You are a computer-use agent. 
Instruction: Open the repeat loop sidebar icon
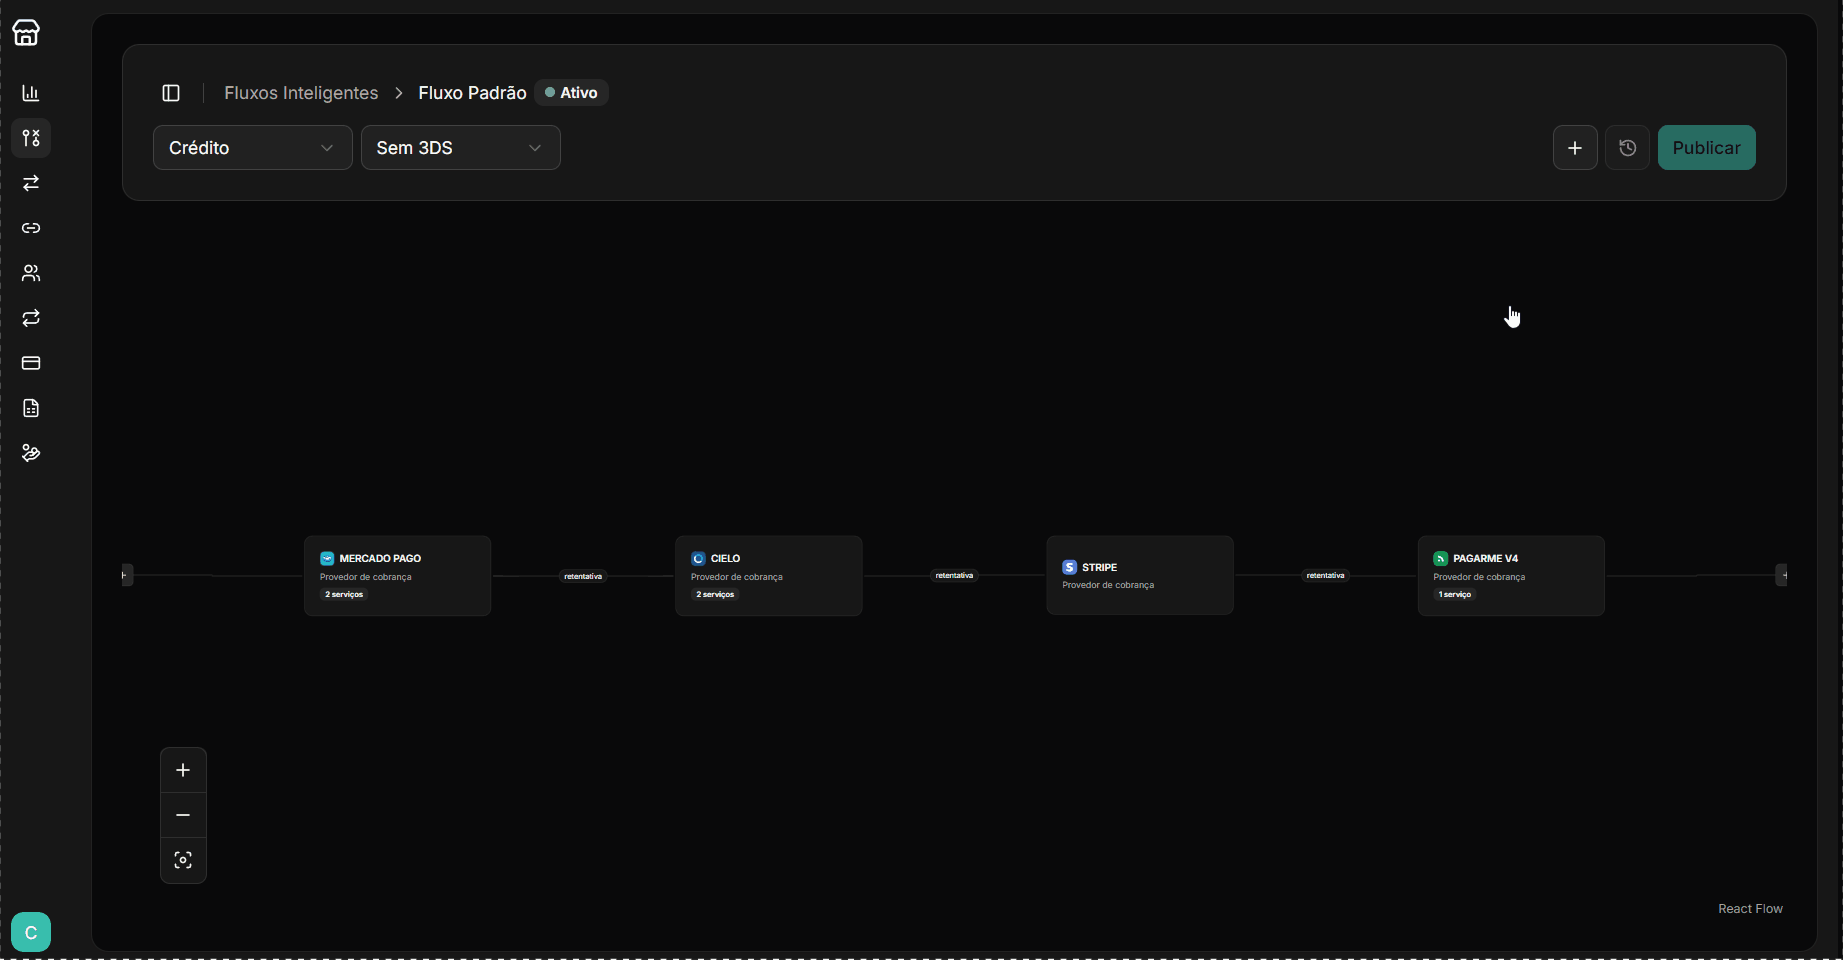click(x=31, y=318)
